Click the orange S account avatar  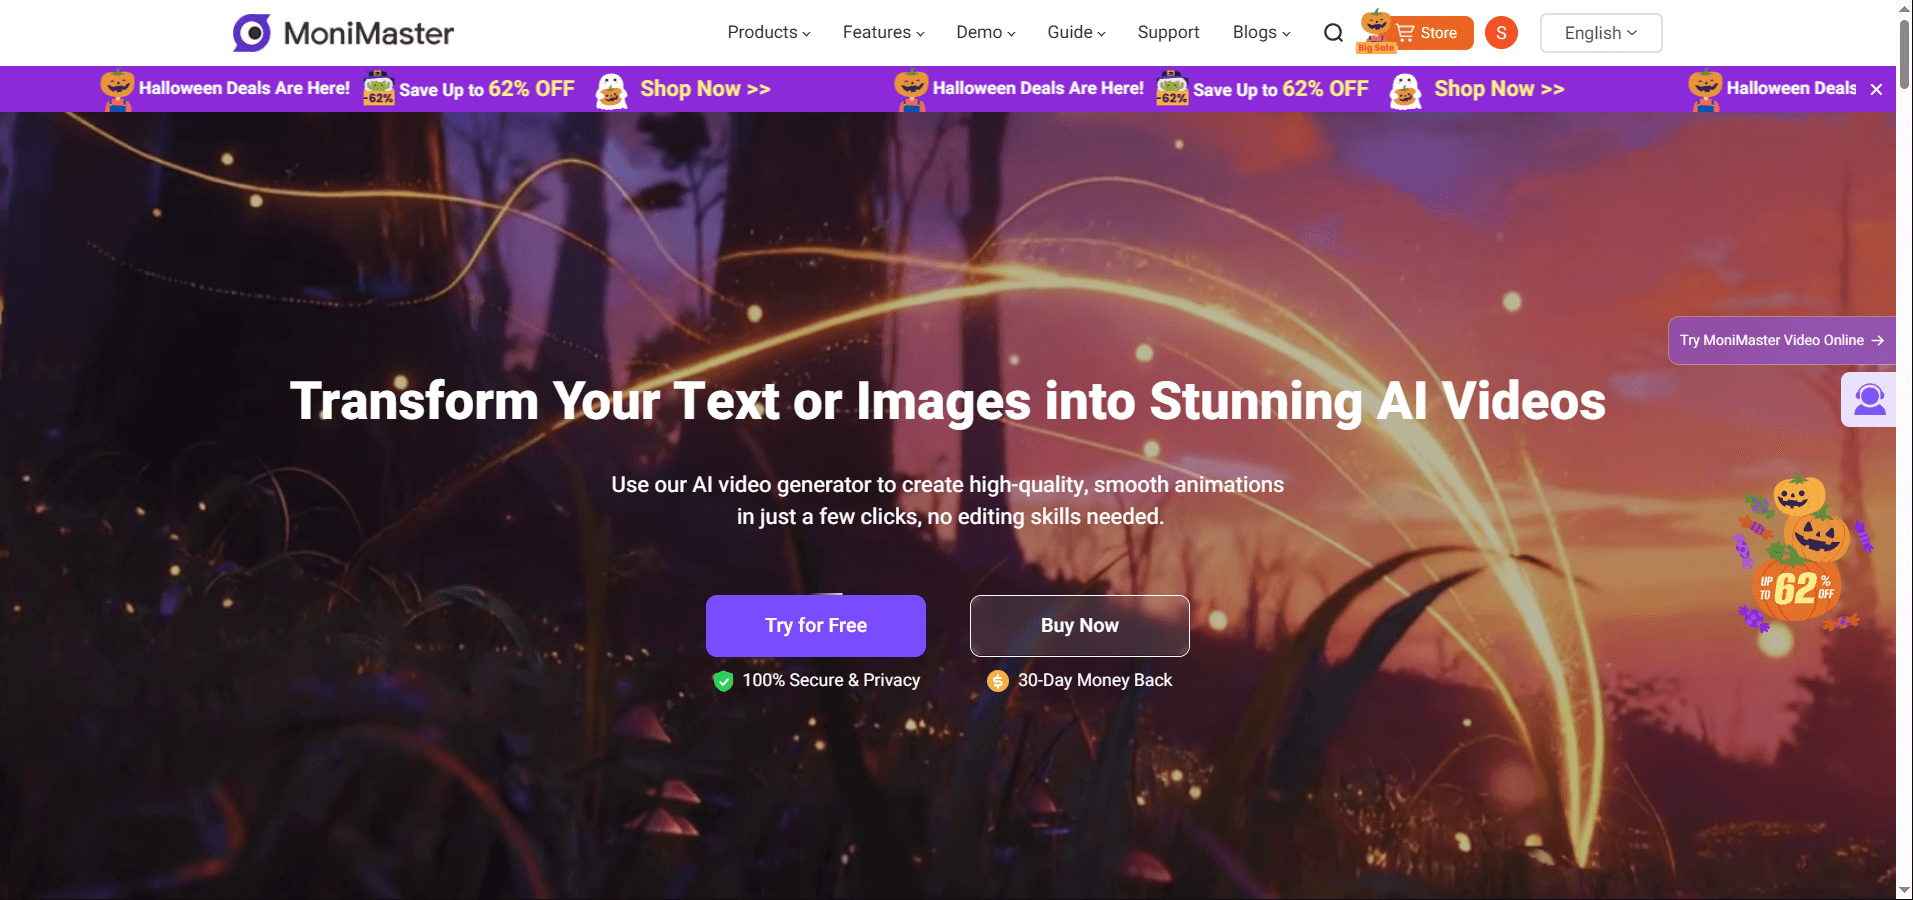pyautogui.click(x=1500, y=32)
